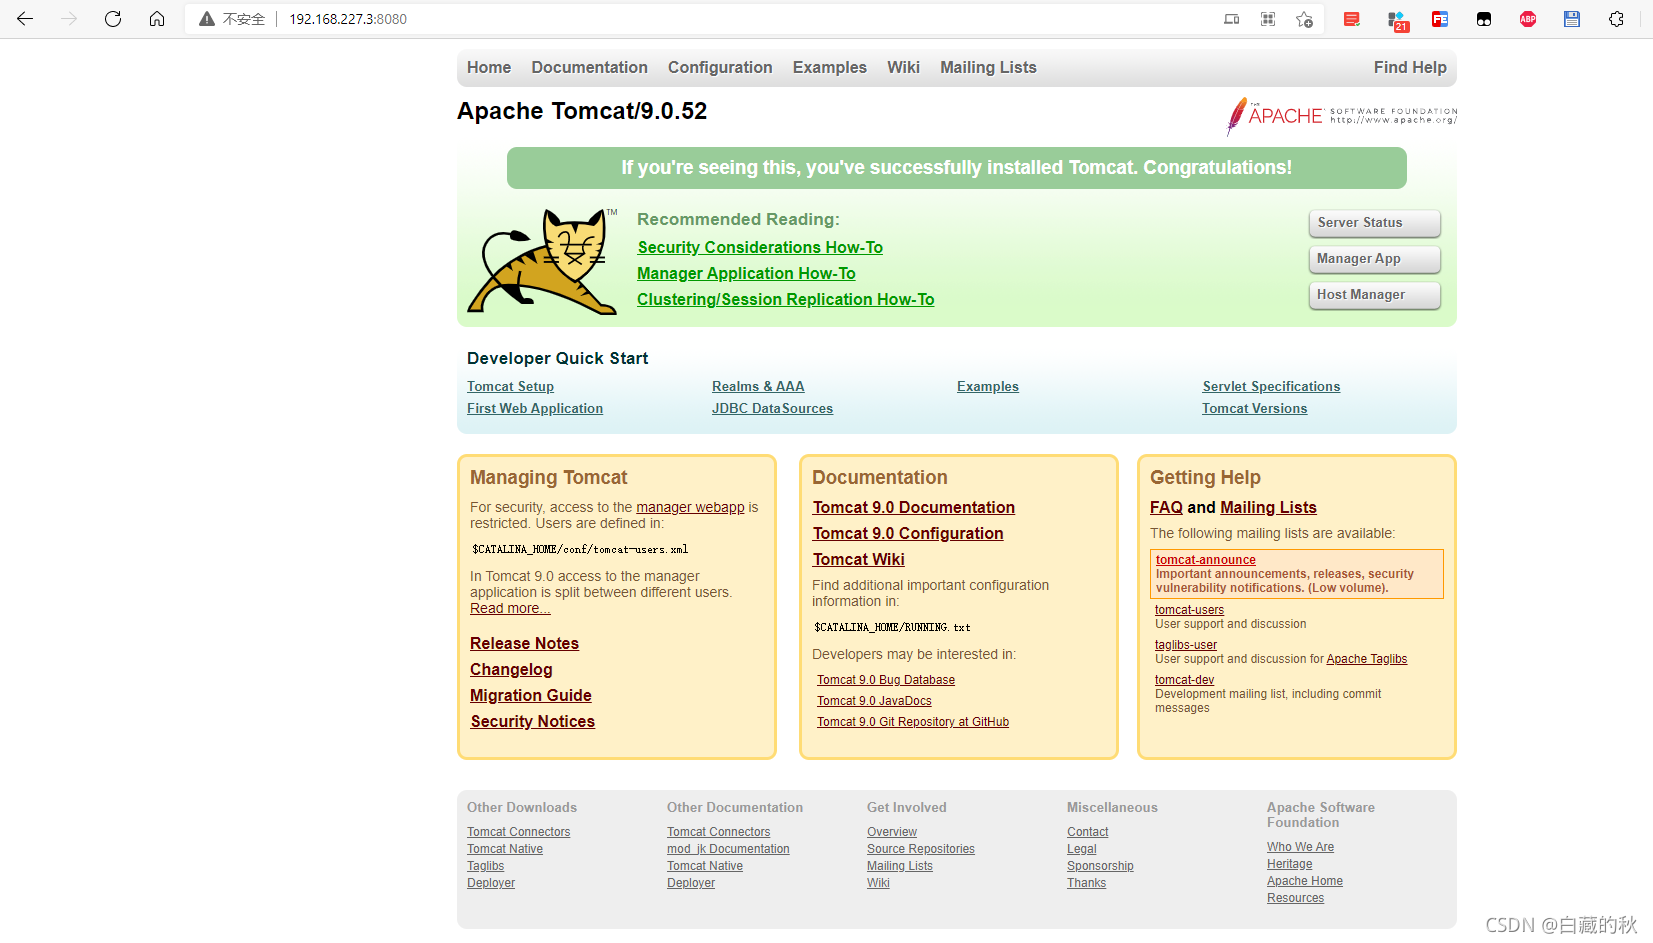The image size is (1653, 943).
Task: Go back with the browser back arrow
Action: pos(25,19)
